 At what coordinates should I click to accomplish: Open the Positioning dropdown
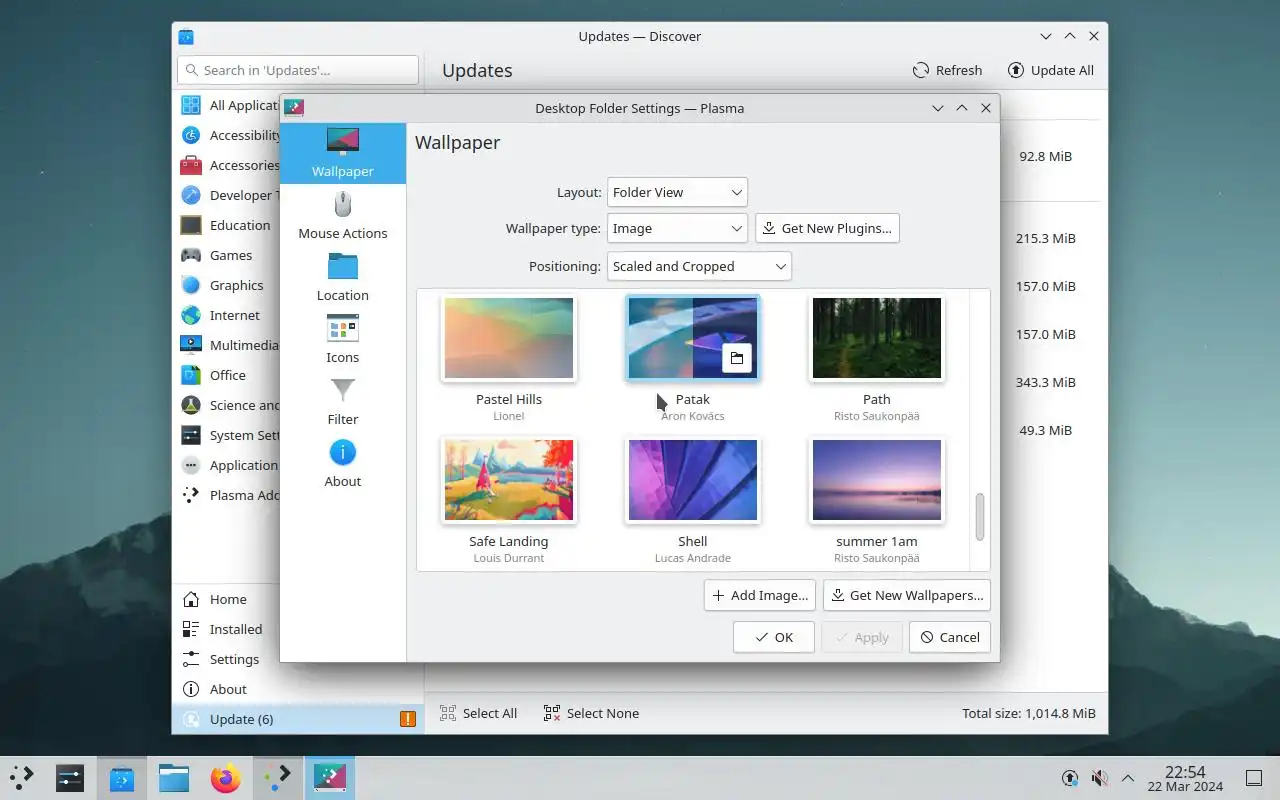coord(699,266)
